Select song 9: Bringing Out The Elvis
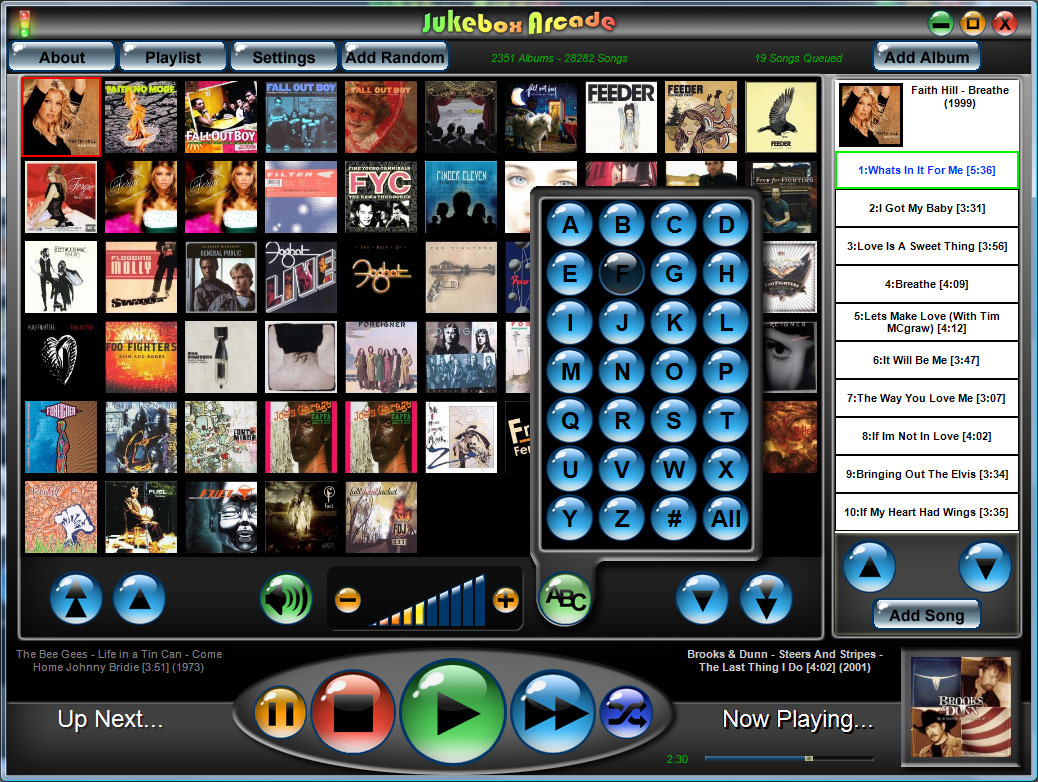This screenshot has width=1038, height=782. pos(927,474)
